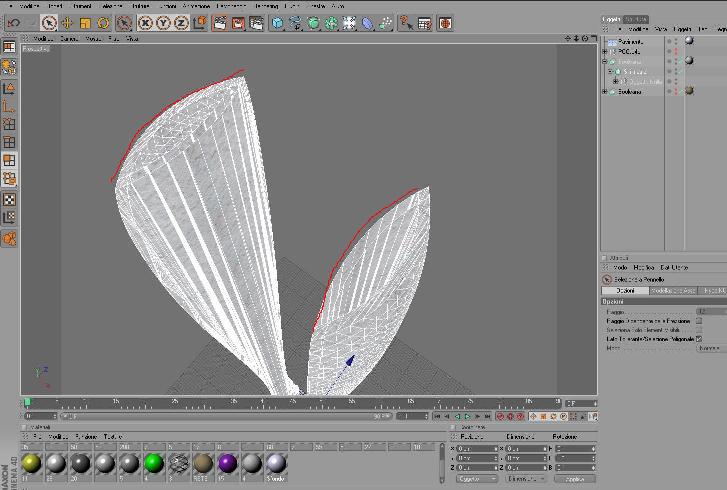Activate the yellow Scale tool
Image resolution: width=727 pixels, height=490 pixels.
click(x=85, y=23)
